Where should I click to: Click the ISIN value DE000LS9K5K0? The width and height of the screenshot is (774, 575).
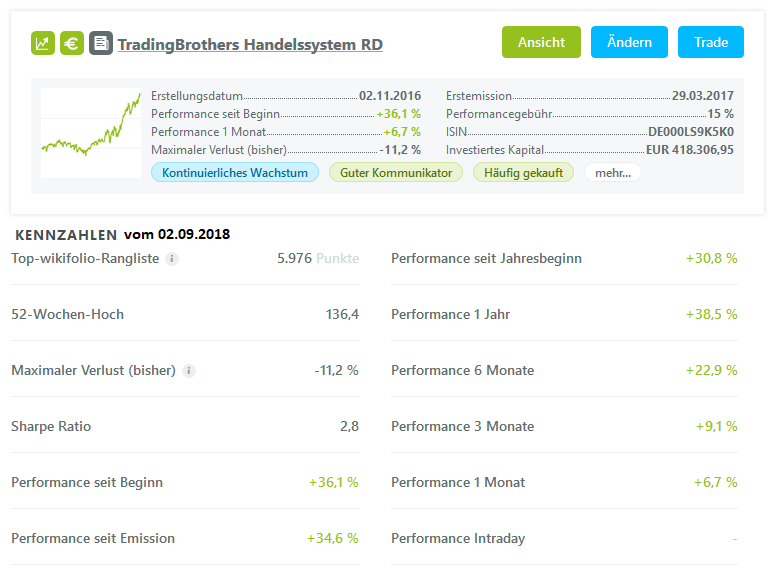tap(691, 132)
